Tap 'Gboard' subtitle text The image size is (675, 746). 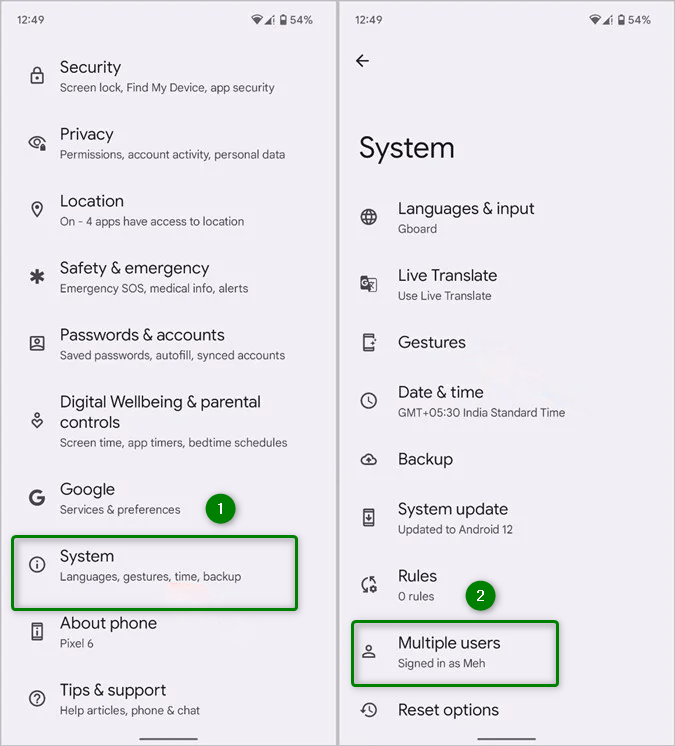click(x=417, y=229)
